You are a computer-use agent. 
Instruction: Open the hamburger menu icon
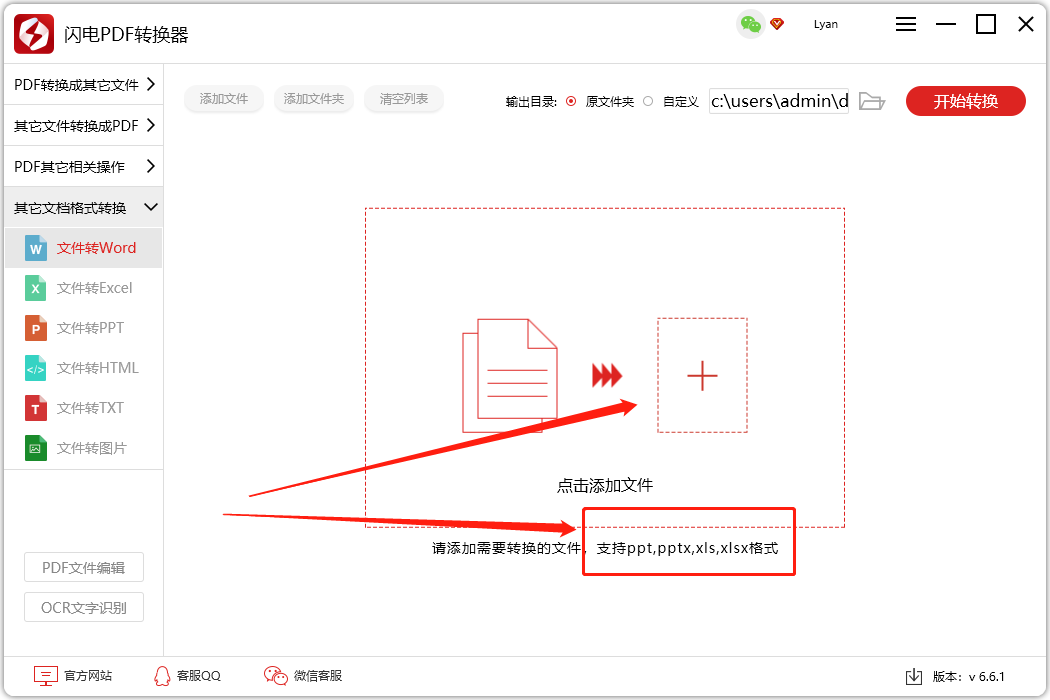pos(905,24)
